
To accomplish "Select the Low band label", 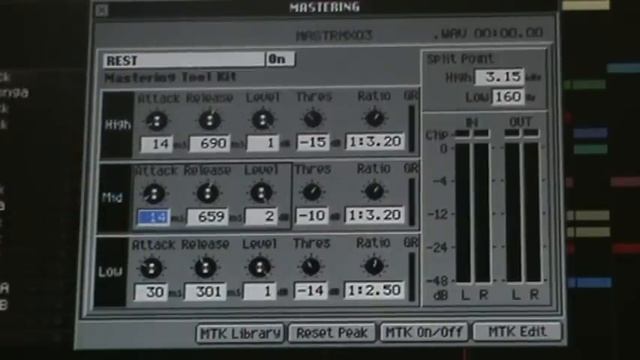I will pos(111,272).
